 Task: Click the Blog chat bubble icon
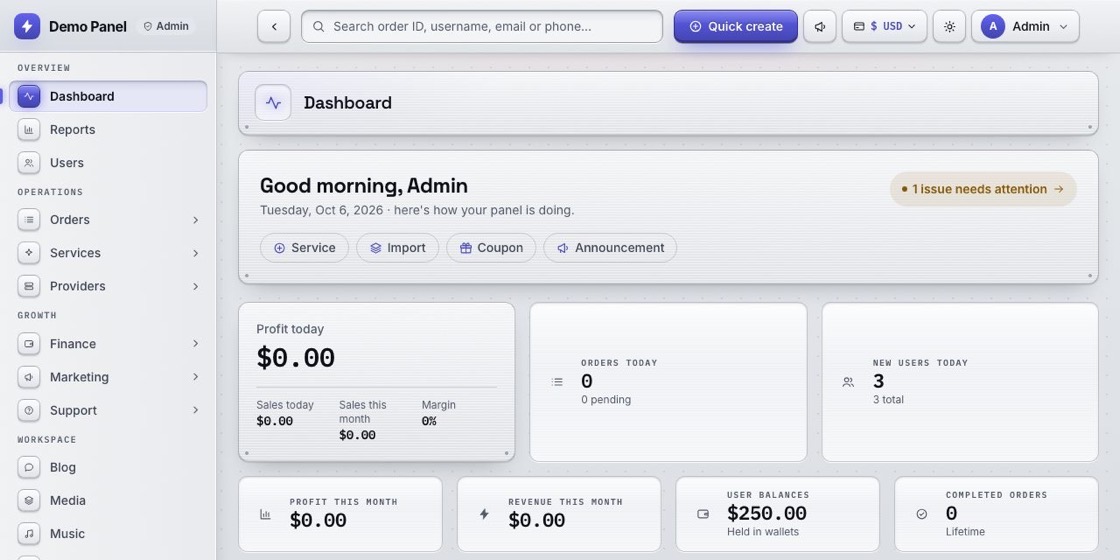click(x=29, y=467)
